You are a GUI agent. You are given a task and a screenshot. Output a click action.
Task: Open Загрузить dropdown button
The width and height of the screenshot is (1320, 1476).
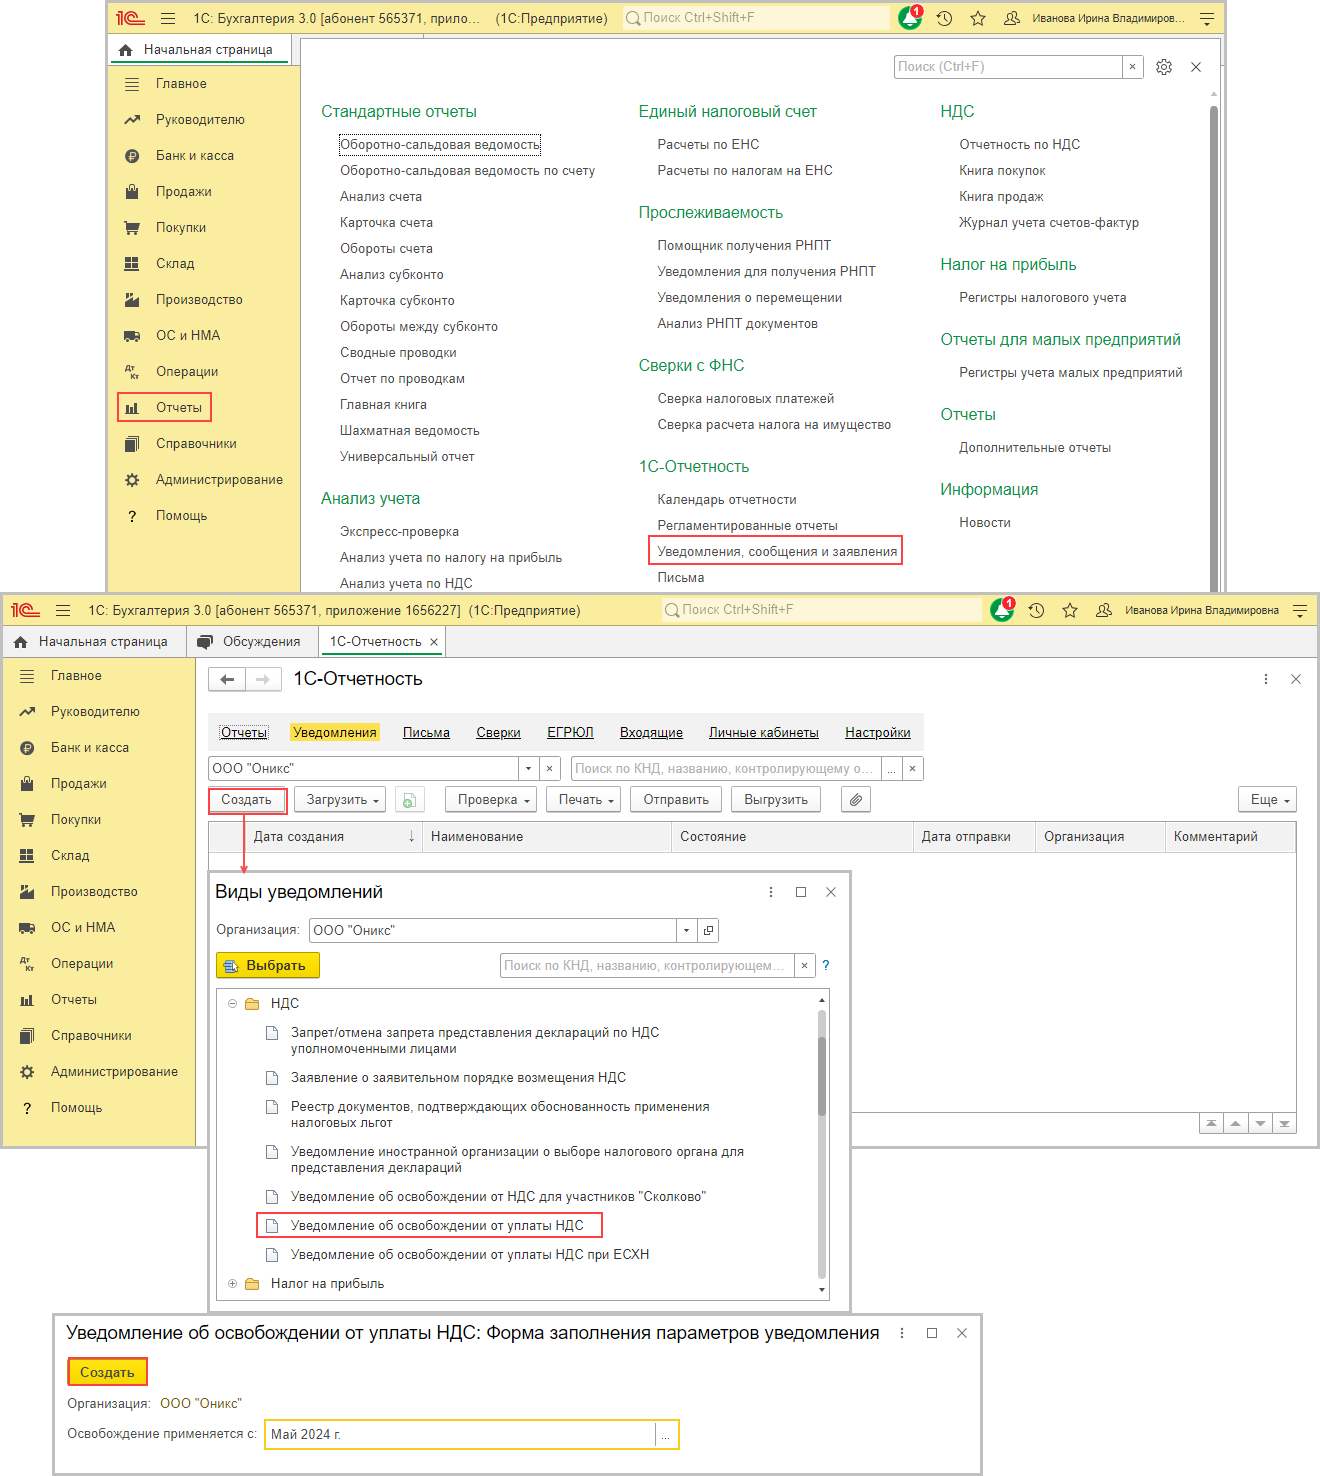[342, 800]
